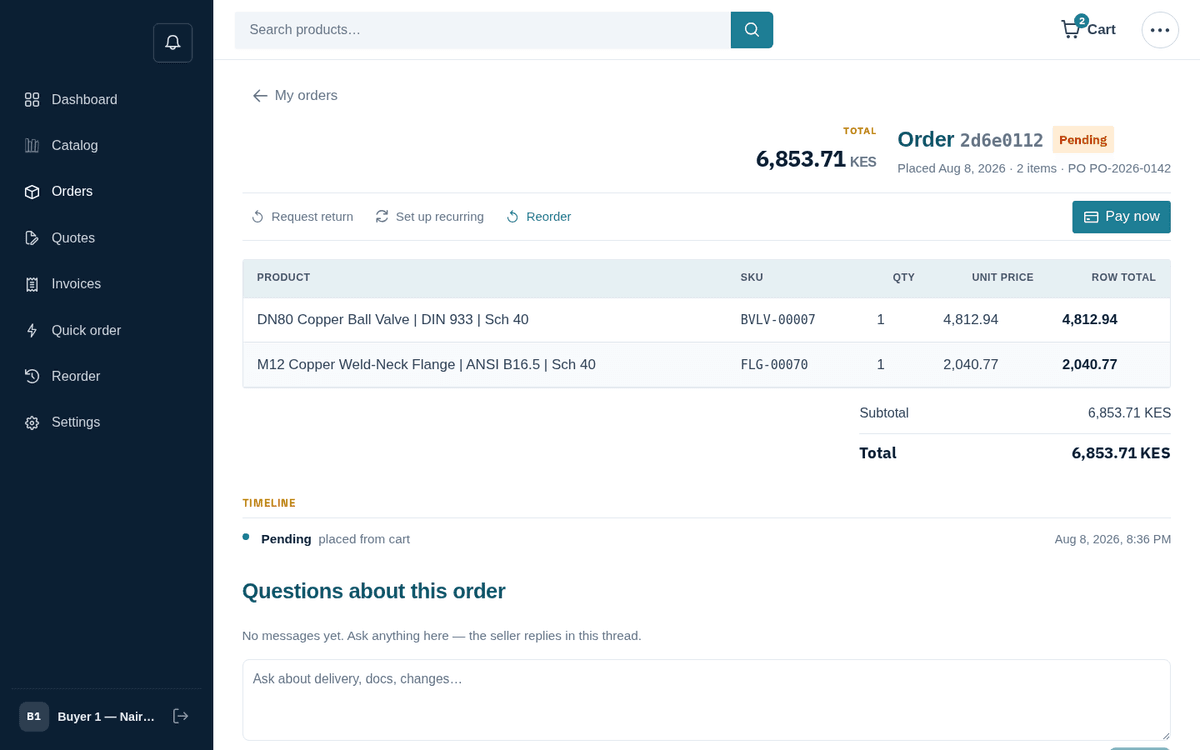Viewport: 1200px width, 750px height.
Task: Click the Catalog sidebar icon
Action: (x=32, y=146)
